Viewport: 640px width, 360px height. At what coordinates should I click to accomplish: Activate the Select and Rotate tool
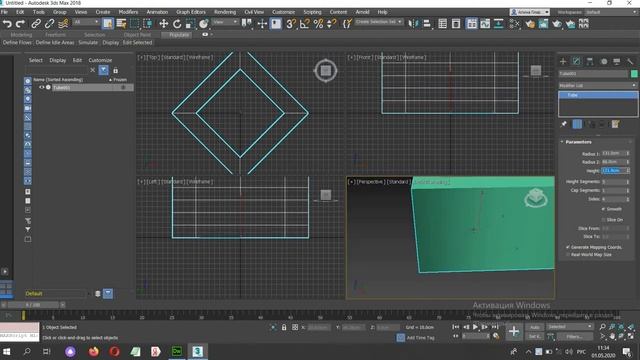pyautogui.click(x=177, y=24)
